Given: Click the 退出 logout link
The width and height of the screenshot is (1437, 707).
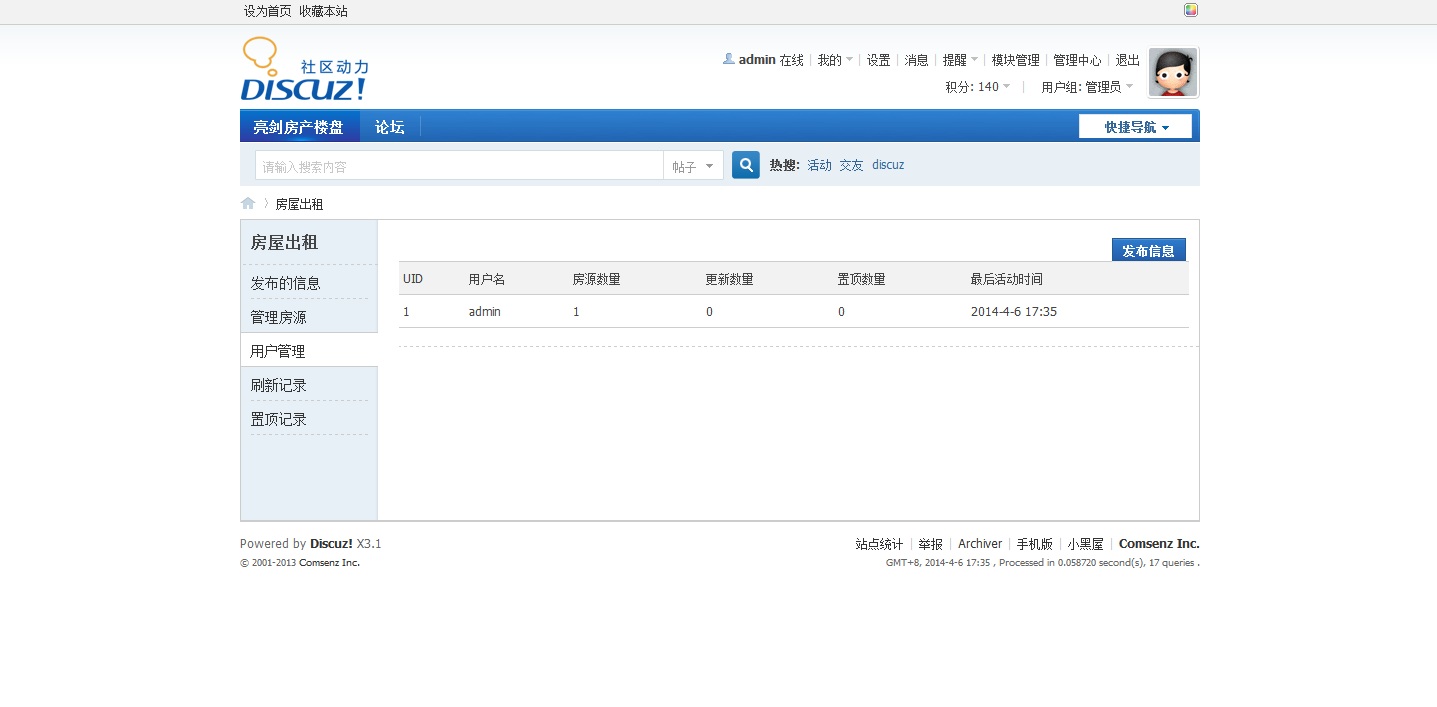Looking at the screenshot, I should (x=1127, y=60).
